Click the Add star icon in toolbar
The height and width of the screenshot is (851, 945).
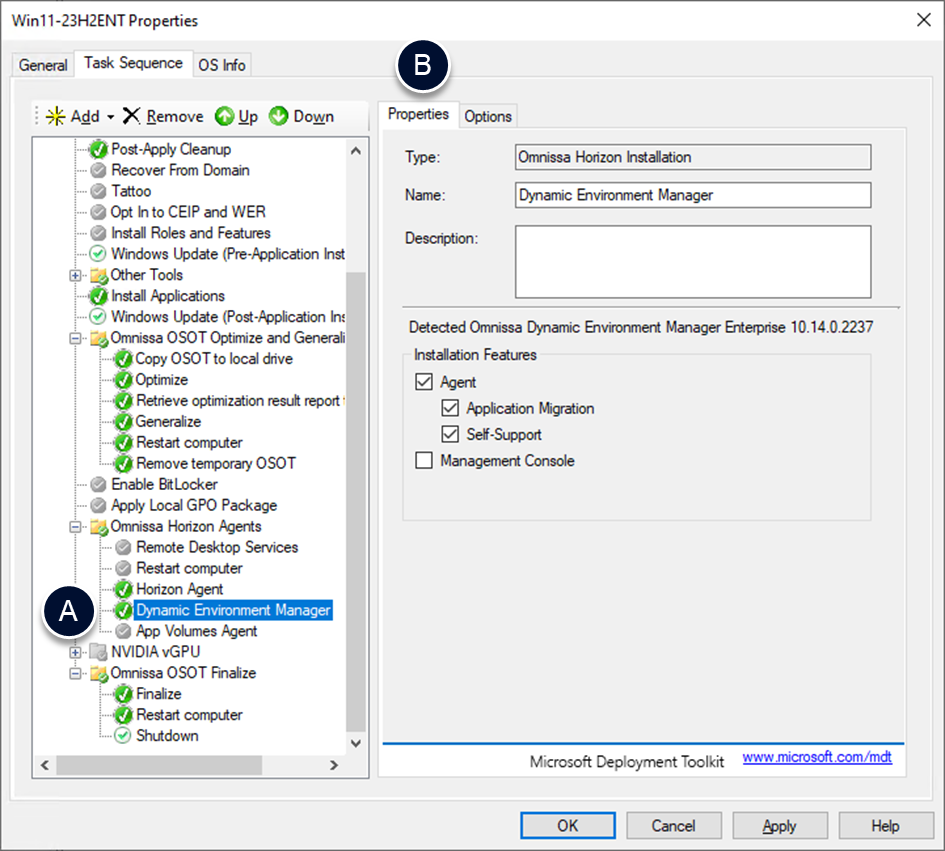pos(56,116)
